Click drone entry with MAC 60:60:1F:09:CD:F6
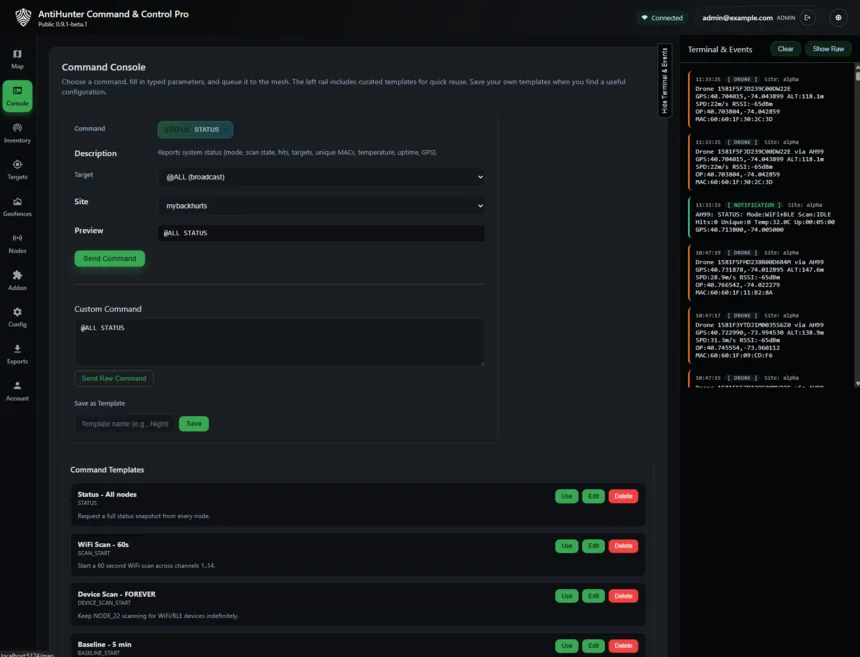The image size is (860, 657). pos(768,336)
